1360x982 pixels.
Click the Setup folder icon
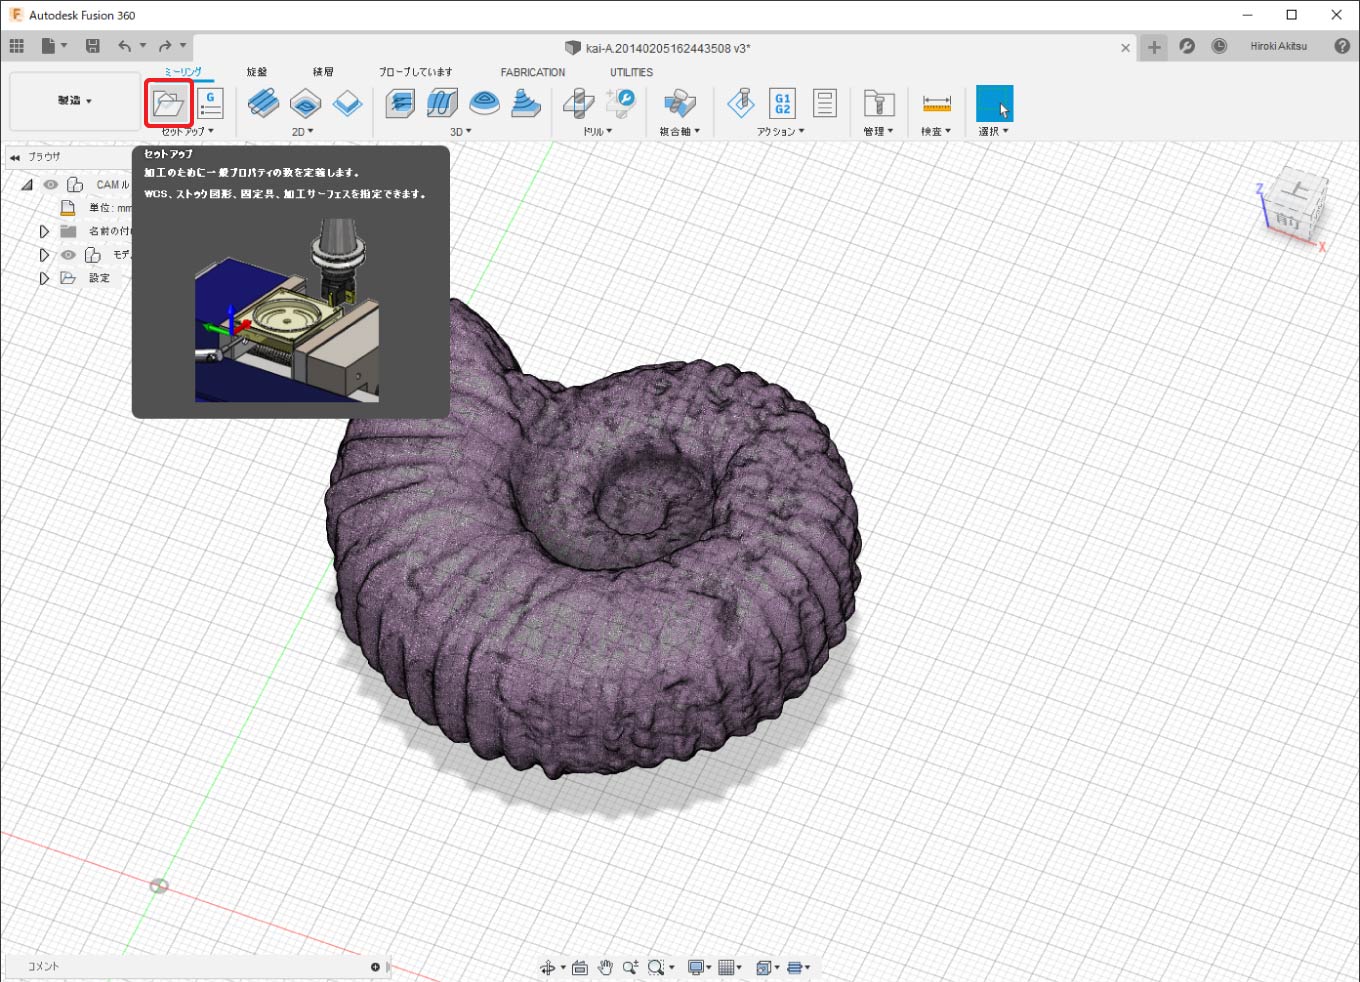168,104
